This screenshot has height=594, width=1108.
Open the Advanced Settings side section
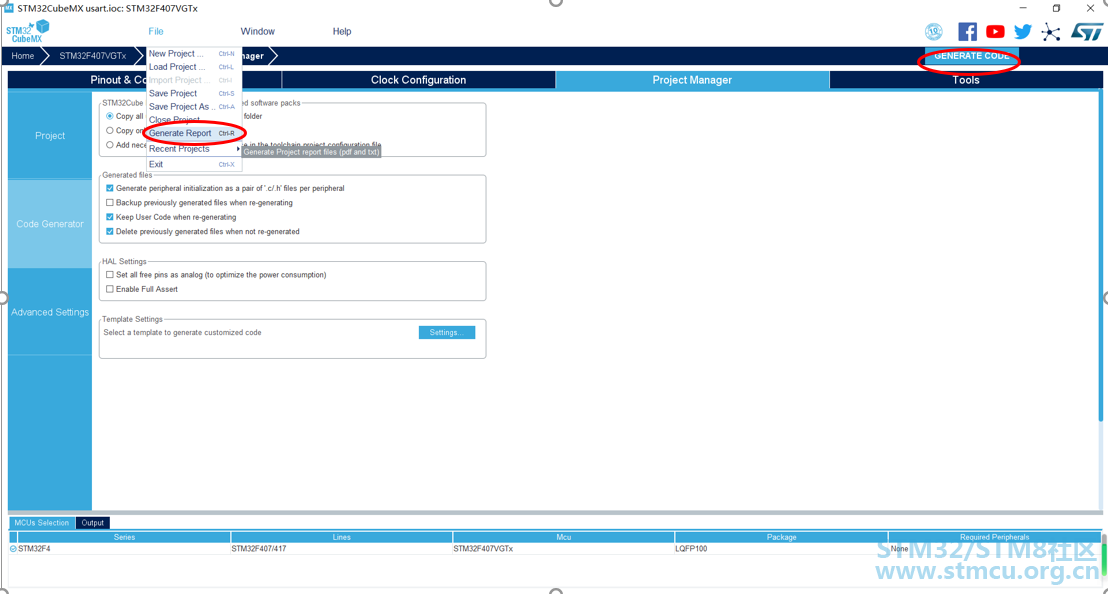pos(49,312)
